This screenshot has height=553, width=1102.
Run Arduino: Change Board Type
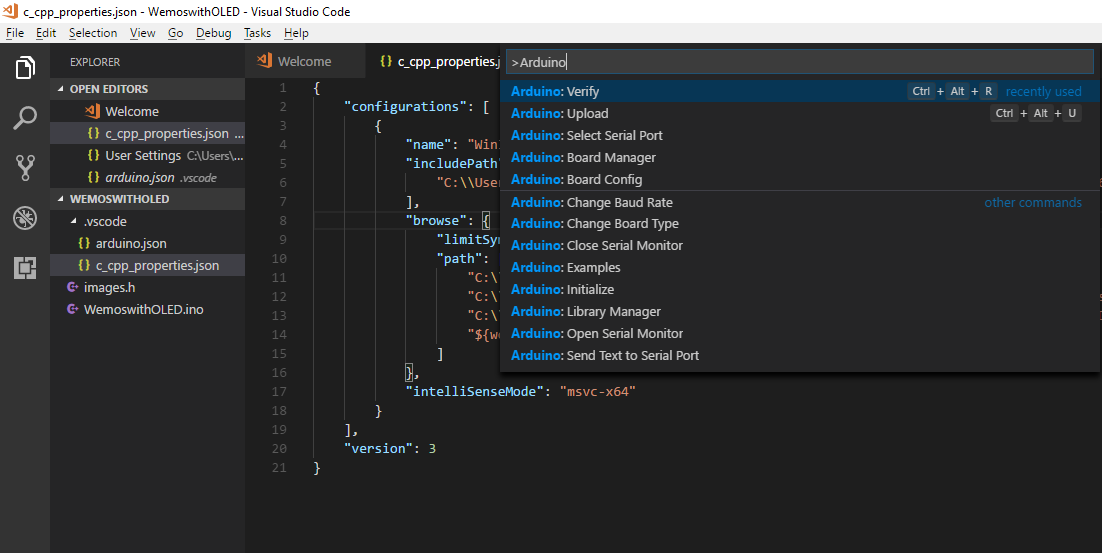(x=800, y=223)
